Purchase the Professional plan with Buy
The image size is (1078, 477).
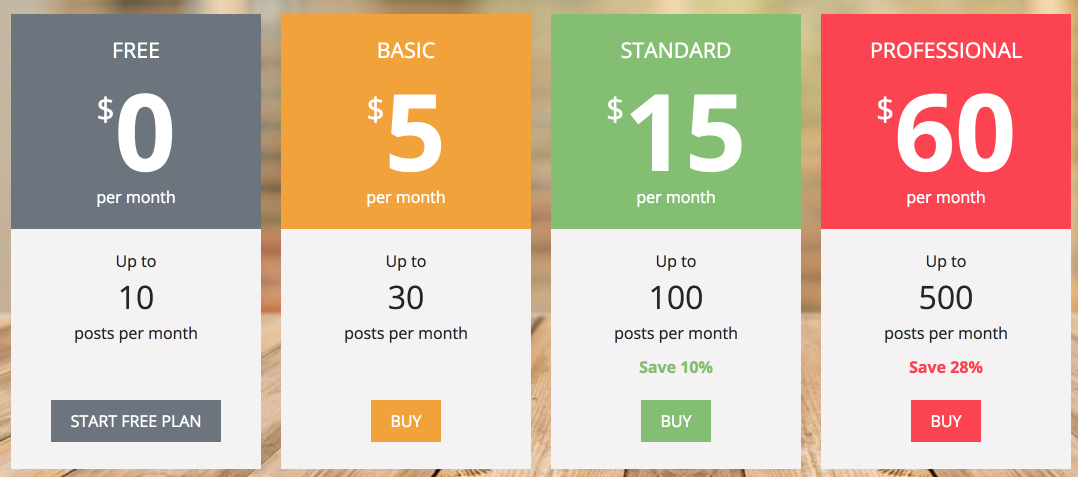pos(946,421)
